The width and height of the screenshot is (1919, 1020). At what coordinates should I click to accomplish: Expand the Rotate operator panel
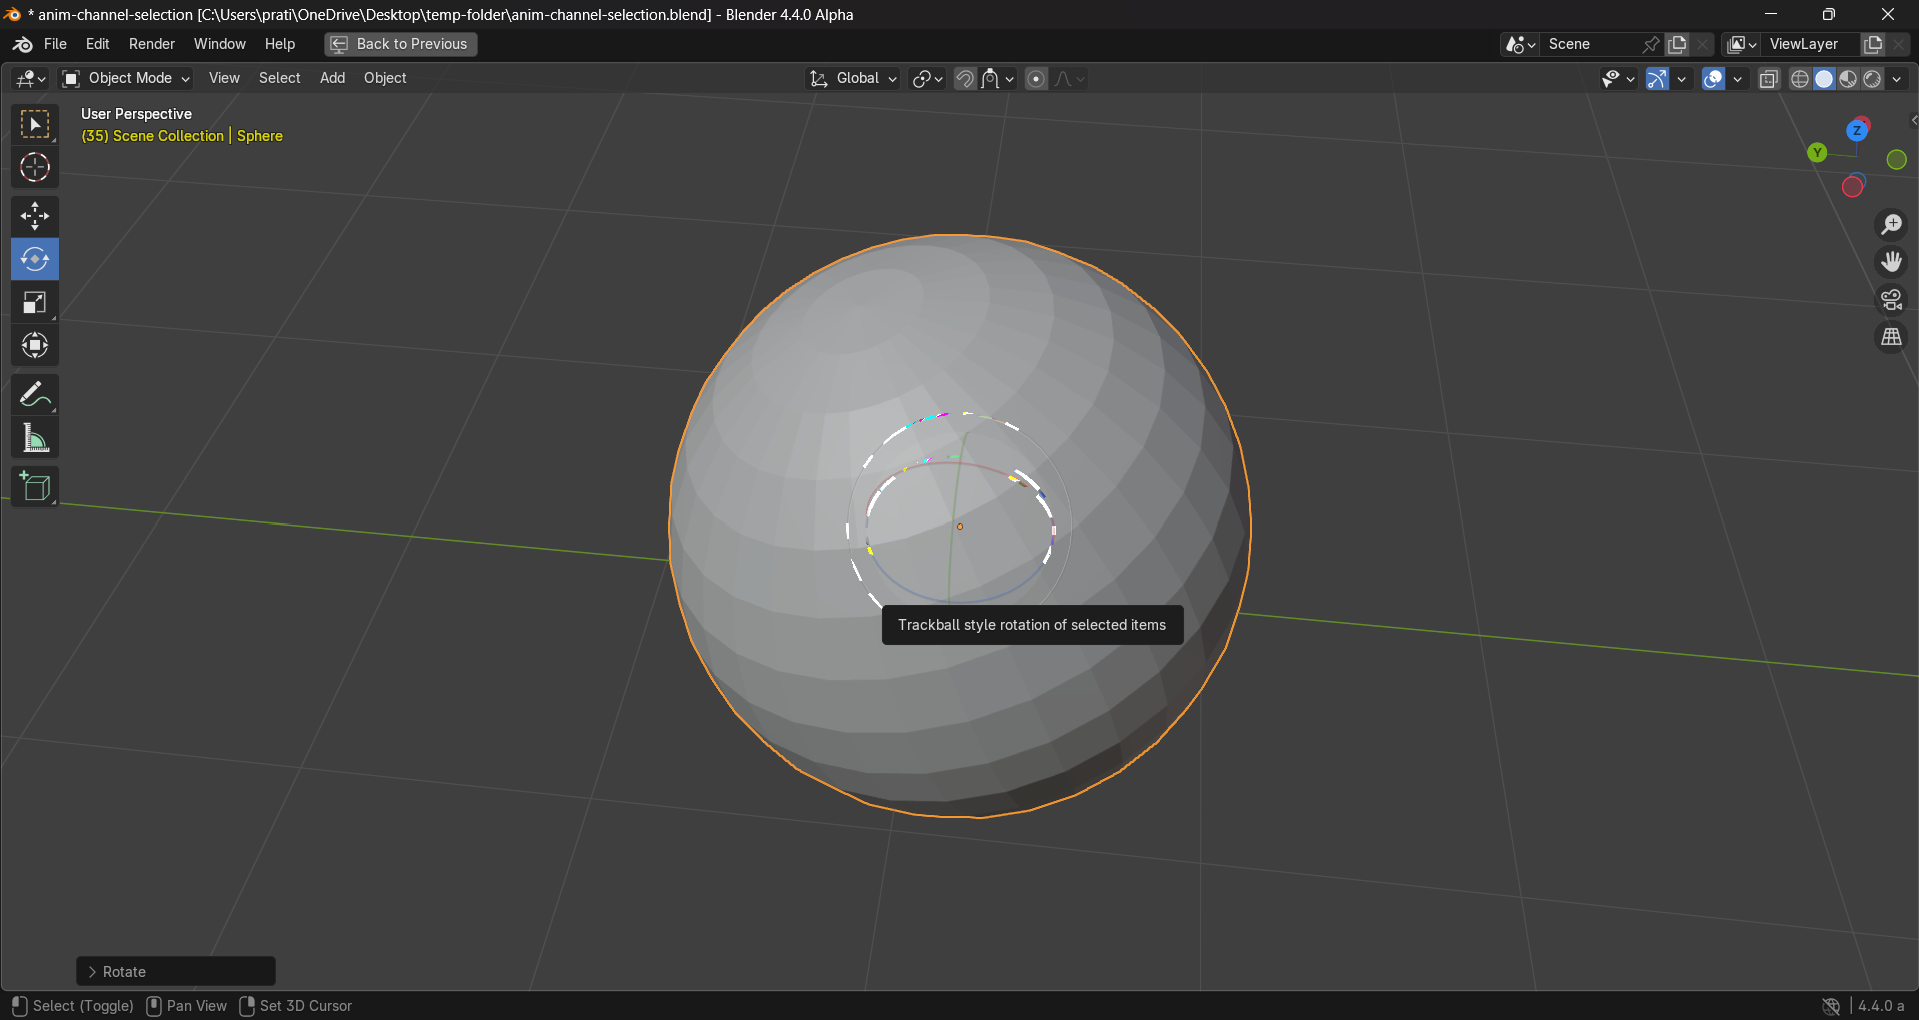pyautogui.click(x=176, y=971)
